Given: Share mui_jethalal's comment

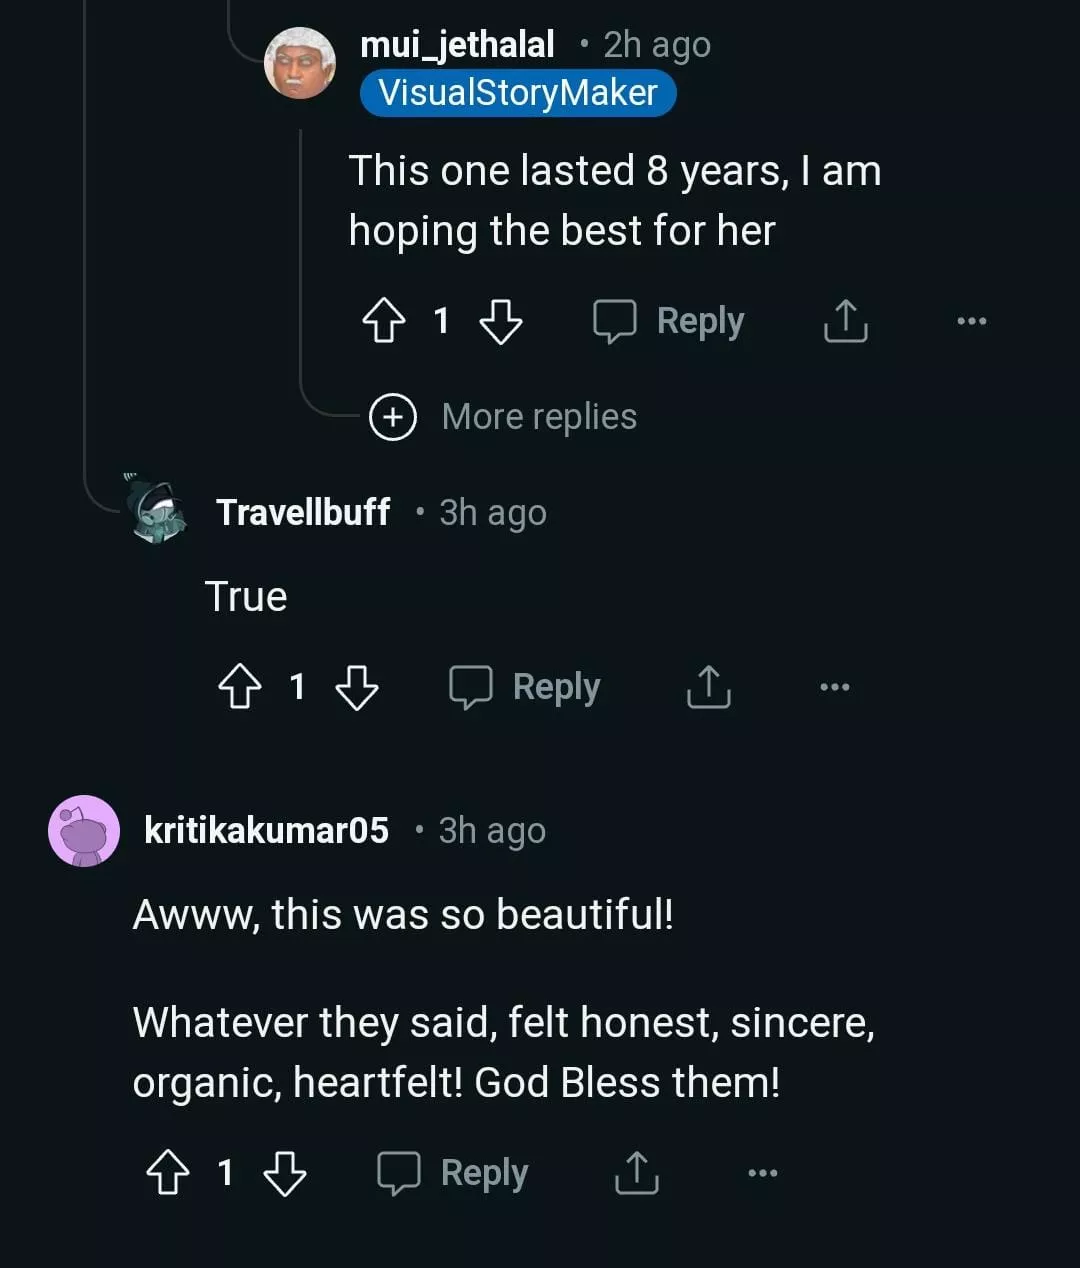Looking at the screenshot, I should point(845,321).
